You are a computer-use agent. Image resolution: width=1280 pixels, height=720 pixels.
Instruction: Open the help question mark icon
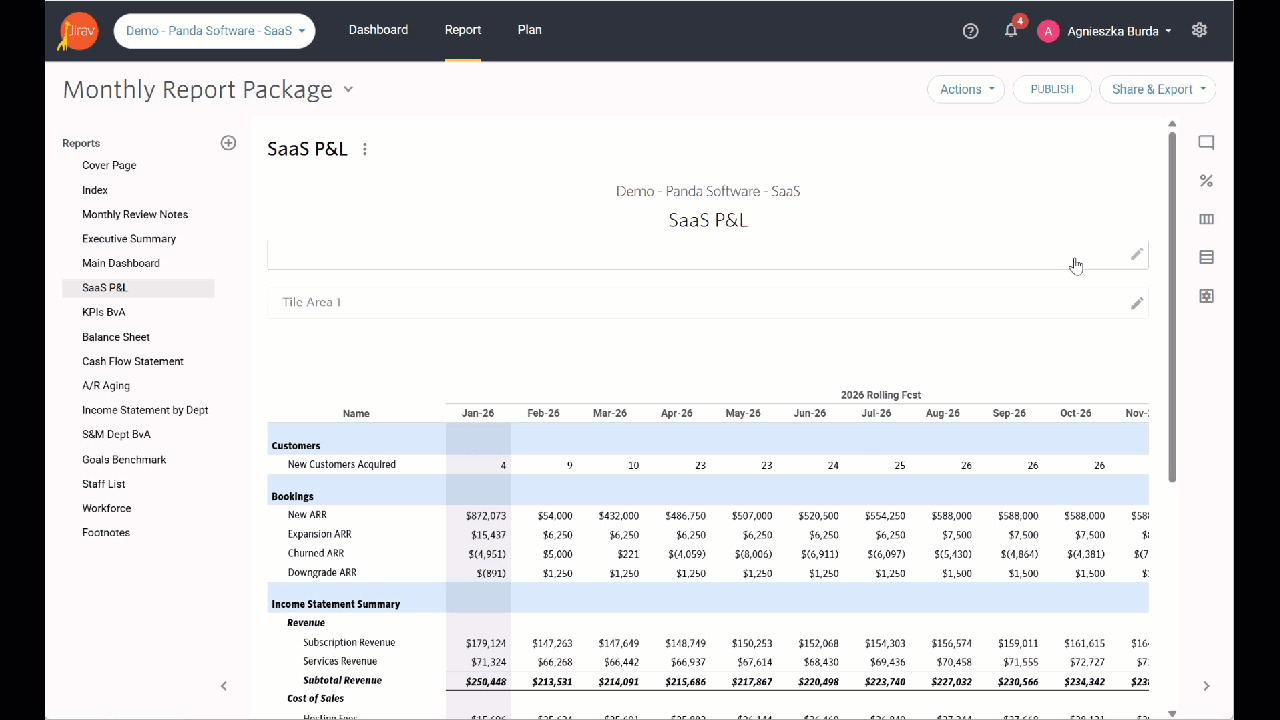pos(970,31)
